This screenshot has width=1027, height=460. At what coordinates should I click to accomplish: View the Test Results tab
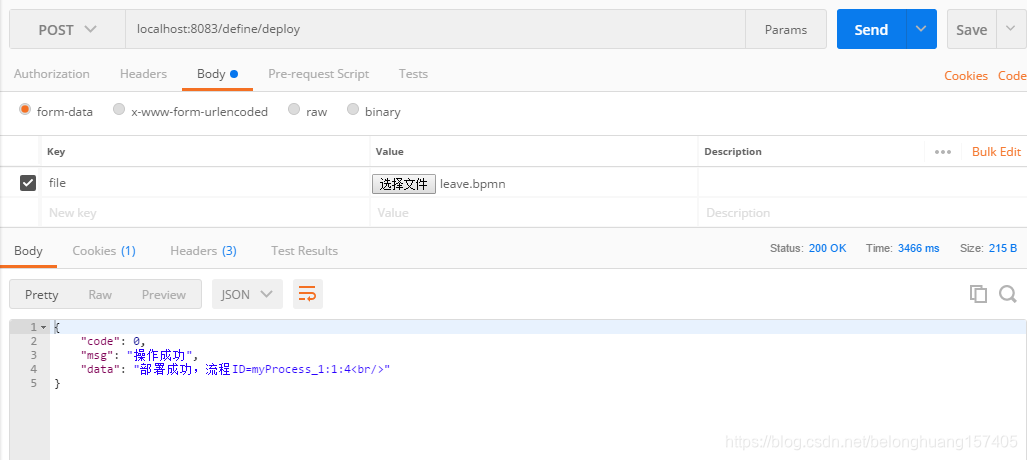[305, 251]
